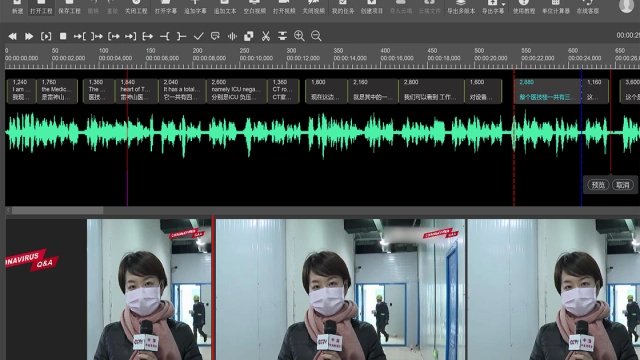
Task: Click the user avatar profile icon
Action: coord(627,5)
